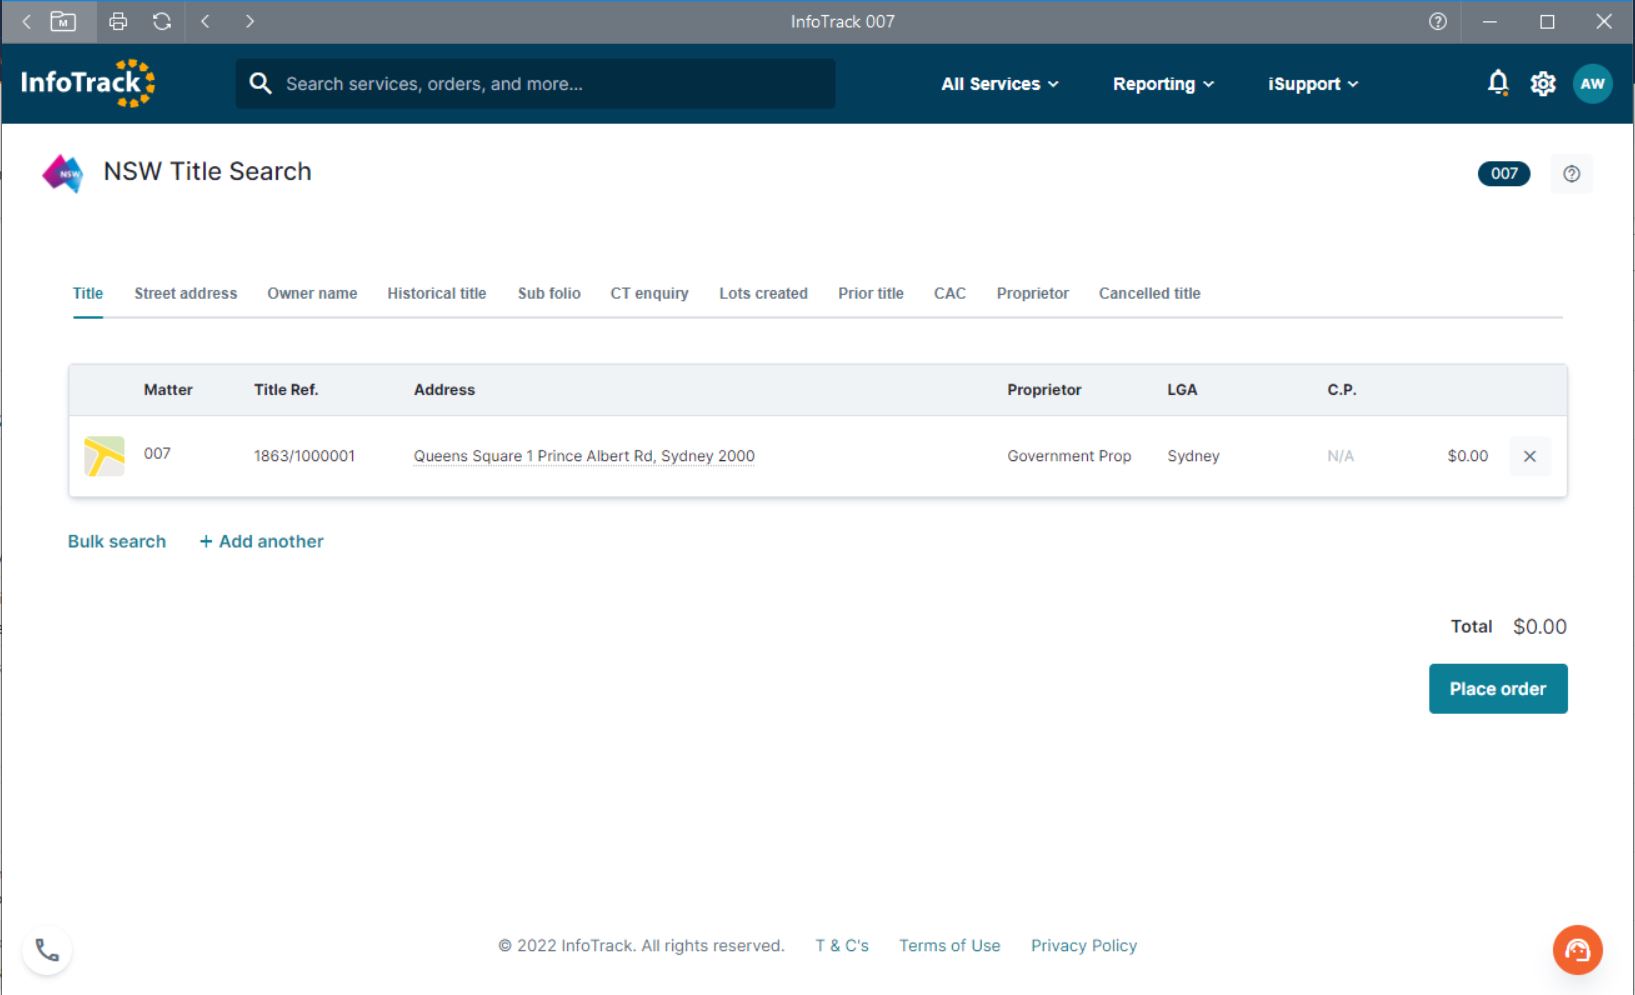
Task: Click the refresh icon
Action: [x=162, y=21]
